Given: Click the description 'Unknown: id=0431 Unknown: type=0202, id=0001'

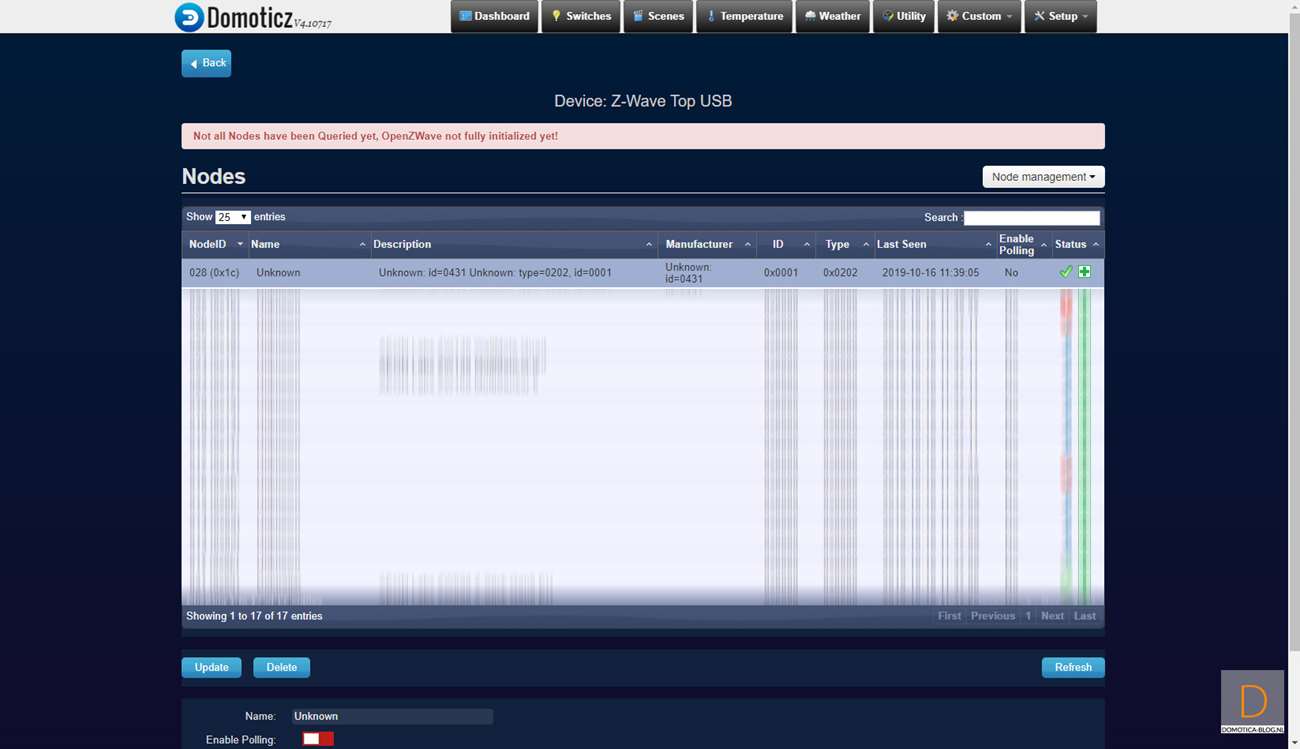Looking at the screenshot, I should click(x=495, y=273).
